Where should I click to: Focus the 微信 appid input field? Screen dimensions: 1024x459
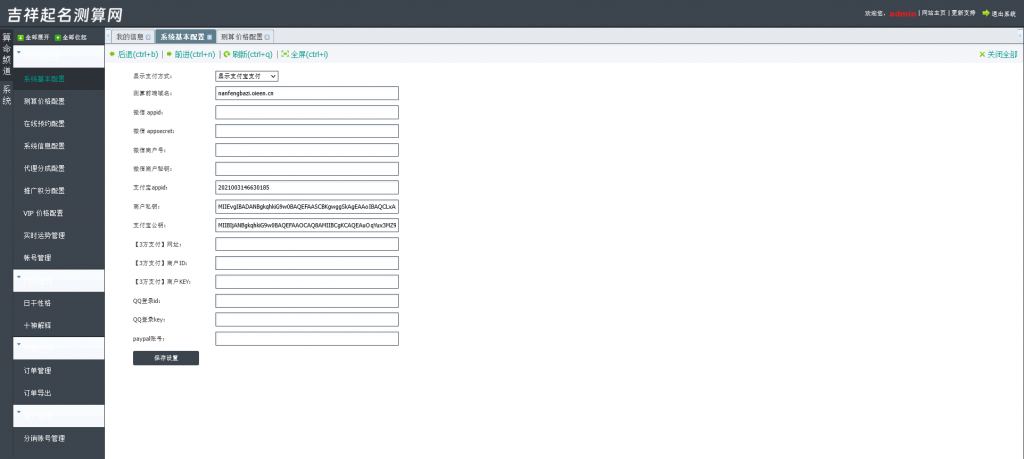(x=307, y=112)
